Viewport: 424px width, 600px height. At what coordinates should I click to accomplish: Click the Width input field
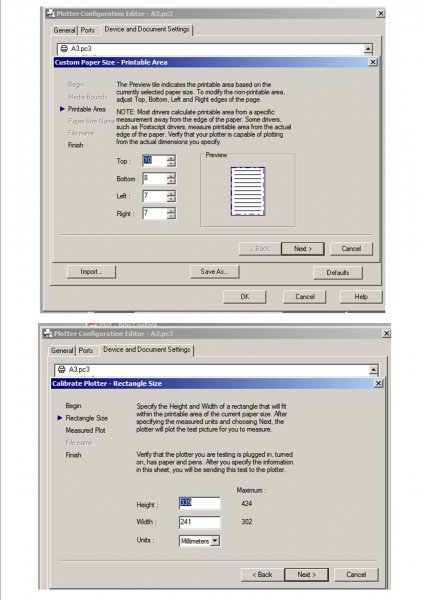200,522
